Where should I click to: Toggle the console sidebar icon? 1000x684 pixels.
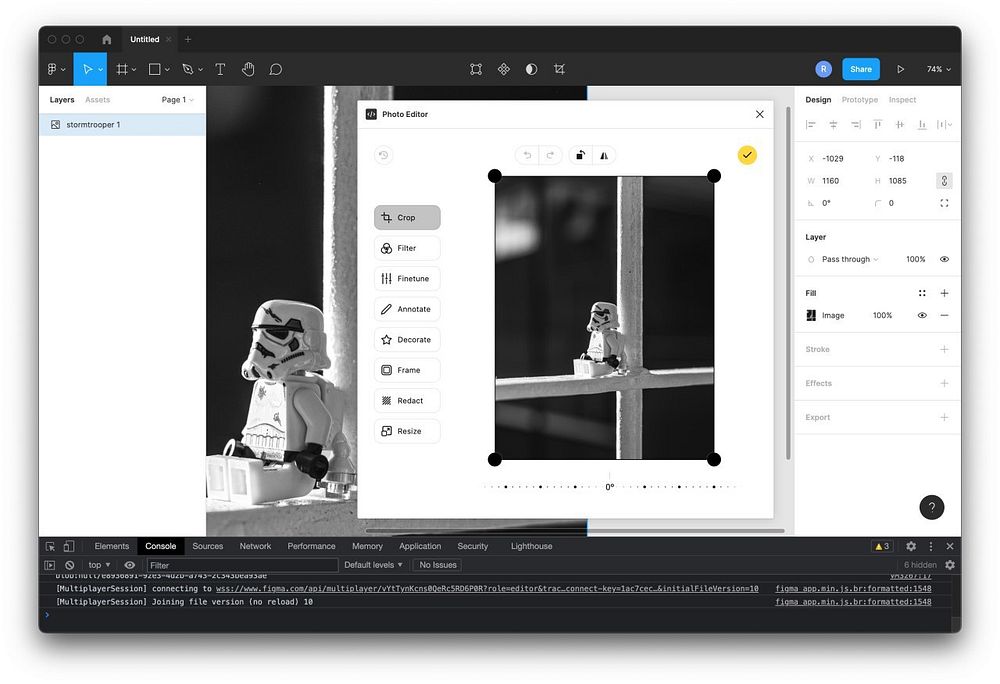50,565
